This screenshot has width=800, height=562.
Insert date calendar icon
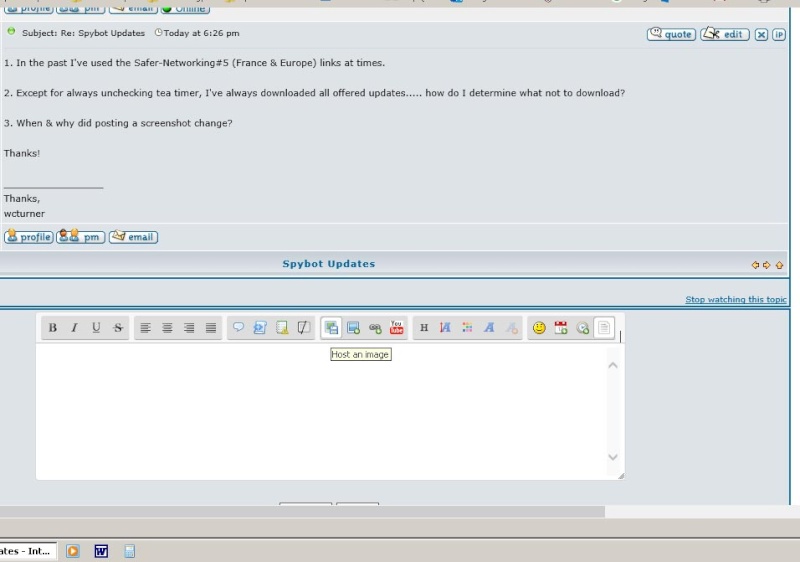click(x=561, y=328)
